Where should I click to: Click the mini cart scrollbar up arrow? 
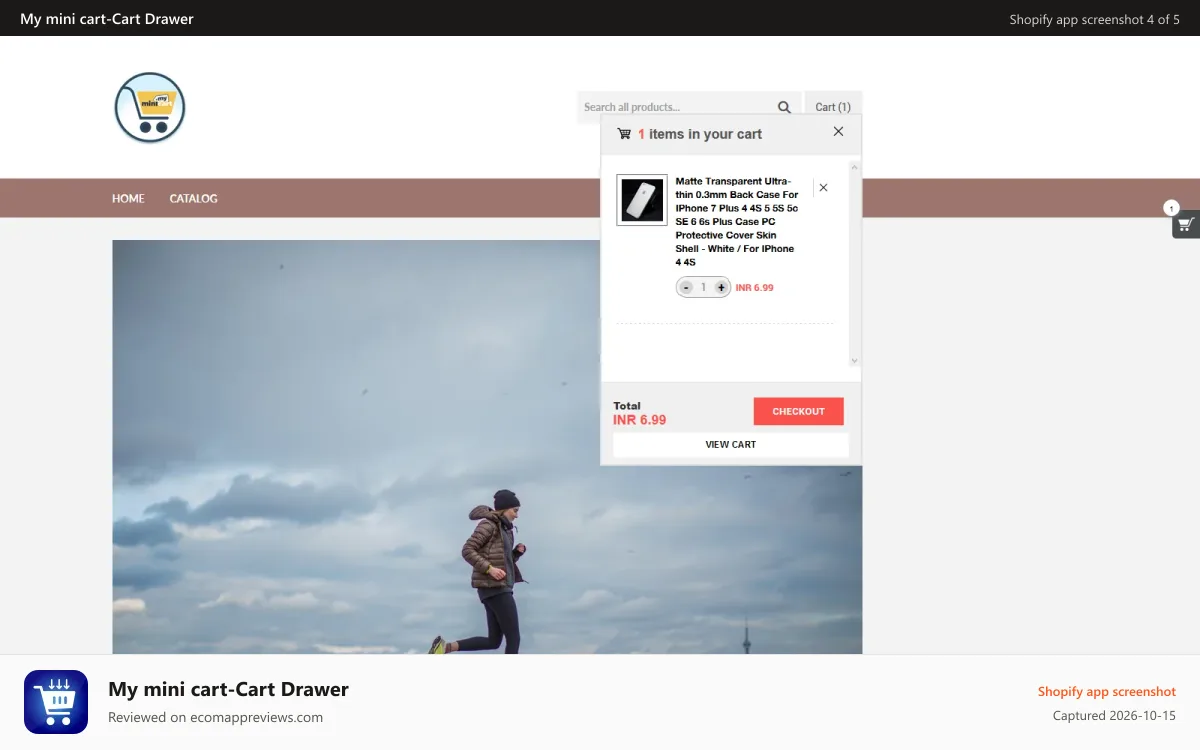[x=854, y=166]
